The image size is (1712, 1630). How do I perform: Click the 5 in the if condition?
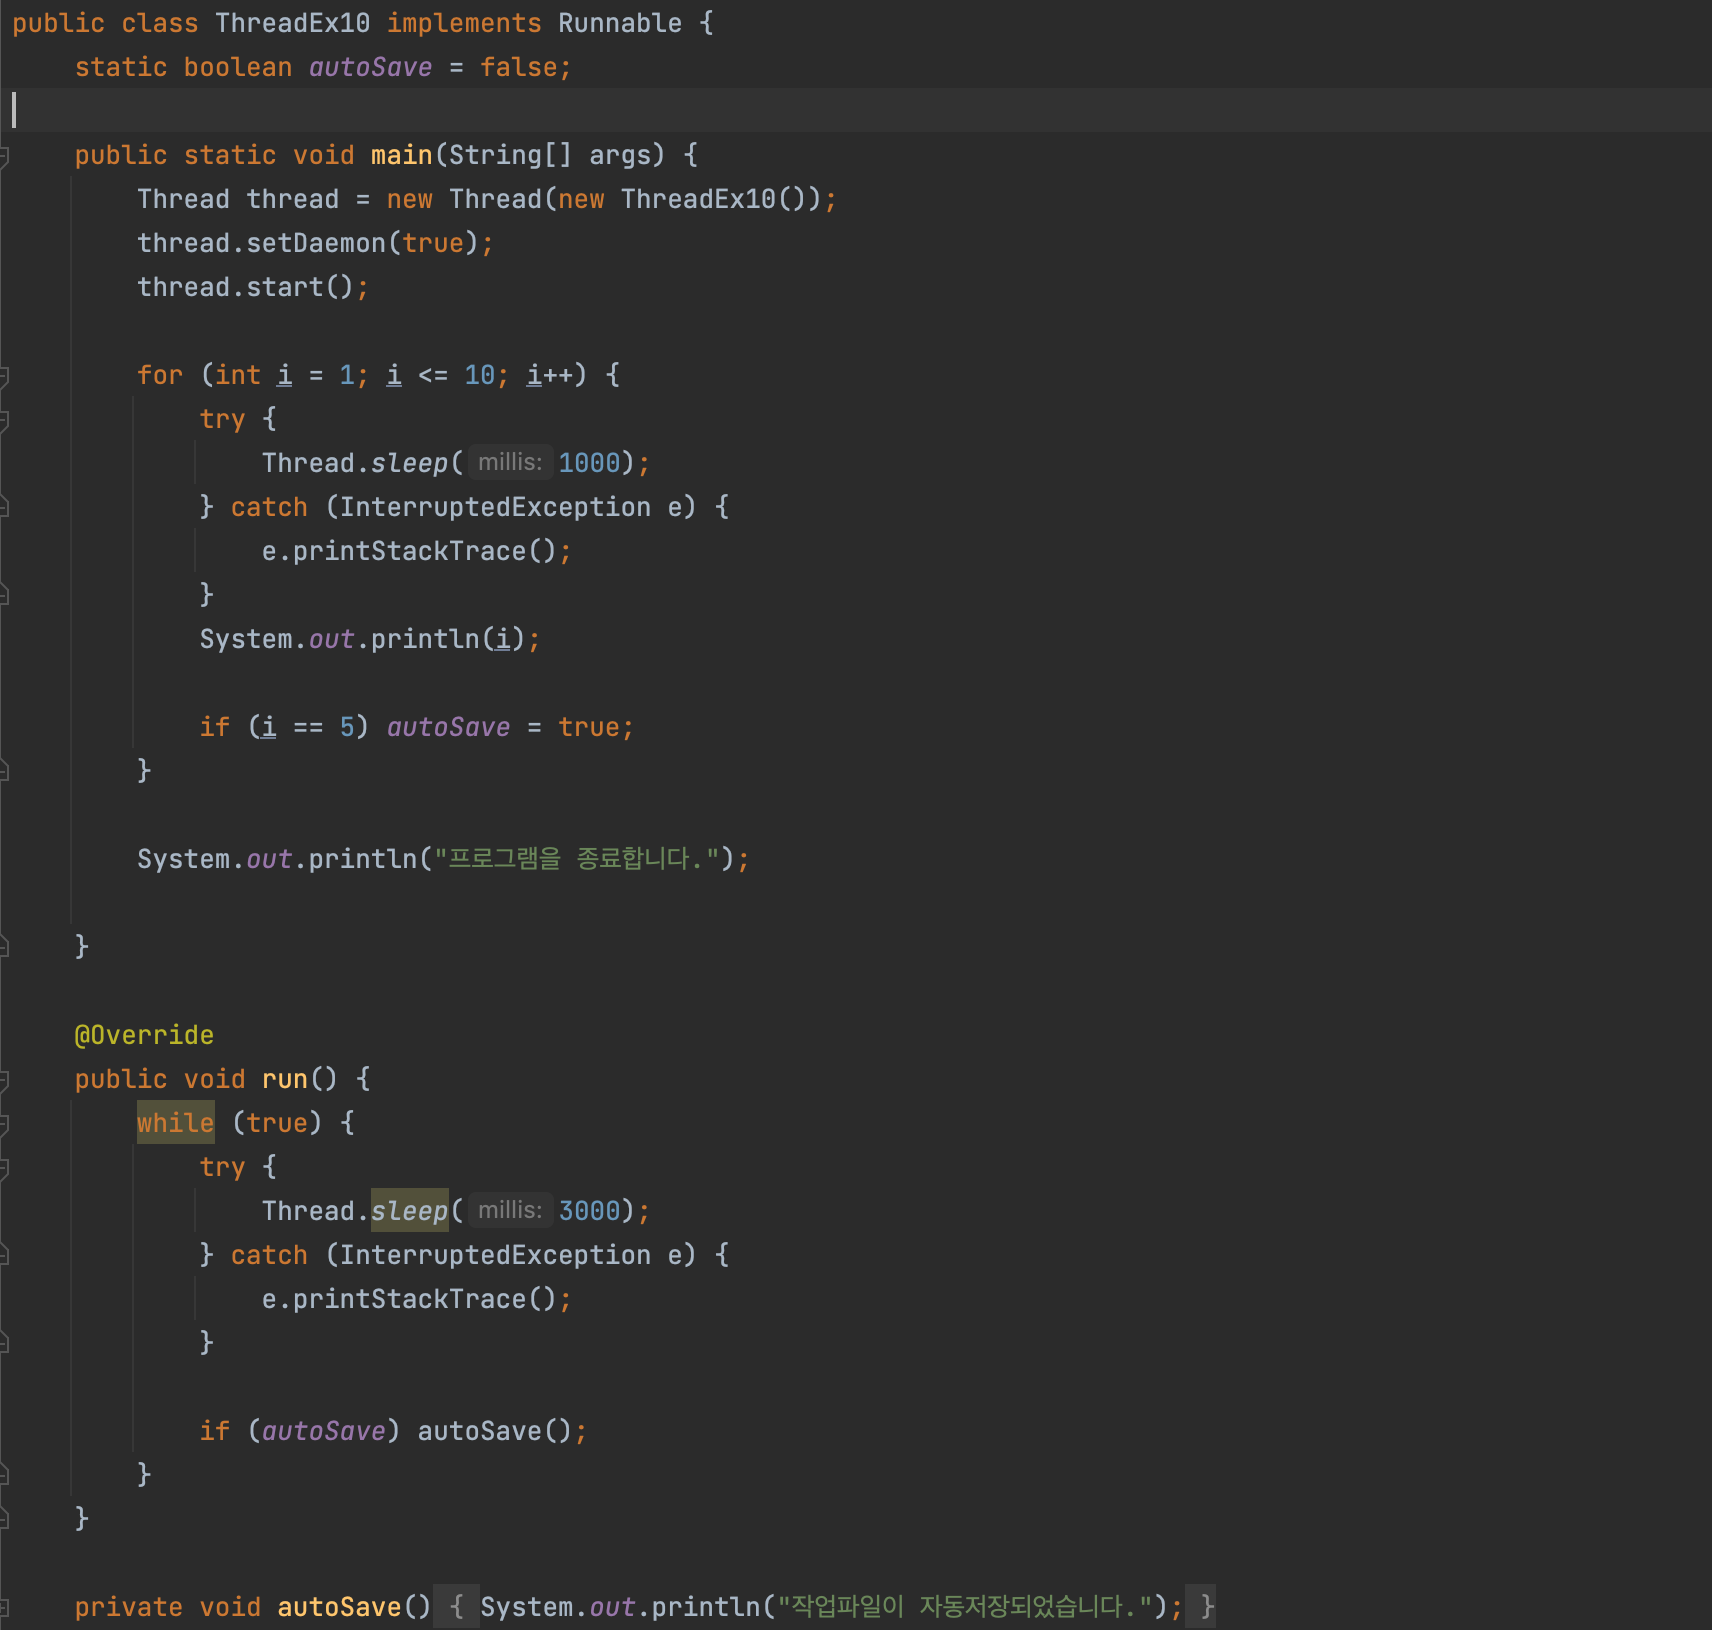[347, 727]
